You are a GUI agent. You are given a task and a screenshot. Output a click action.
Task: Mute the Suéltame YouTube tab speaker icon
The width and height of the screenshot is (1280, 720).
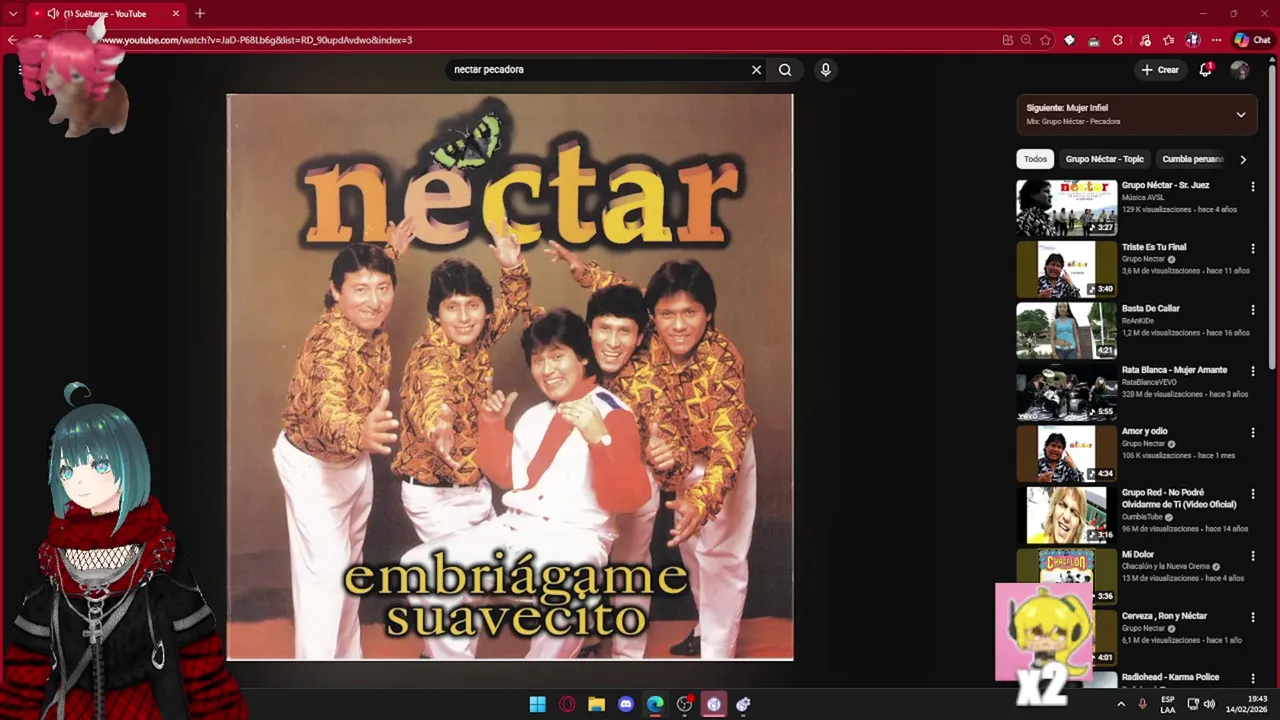click(52, 14)
